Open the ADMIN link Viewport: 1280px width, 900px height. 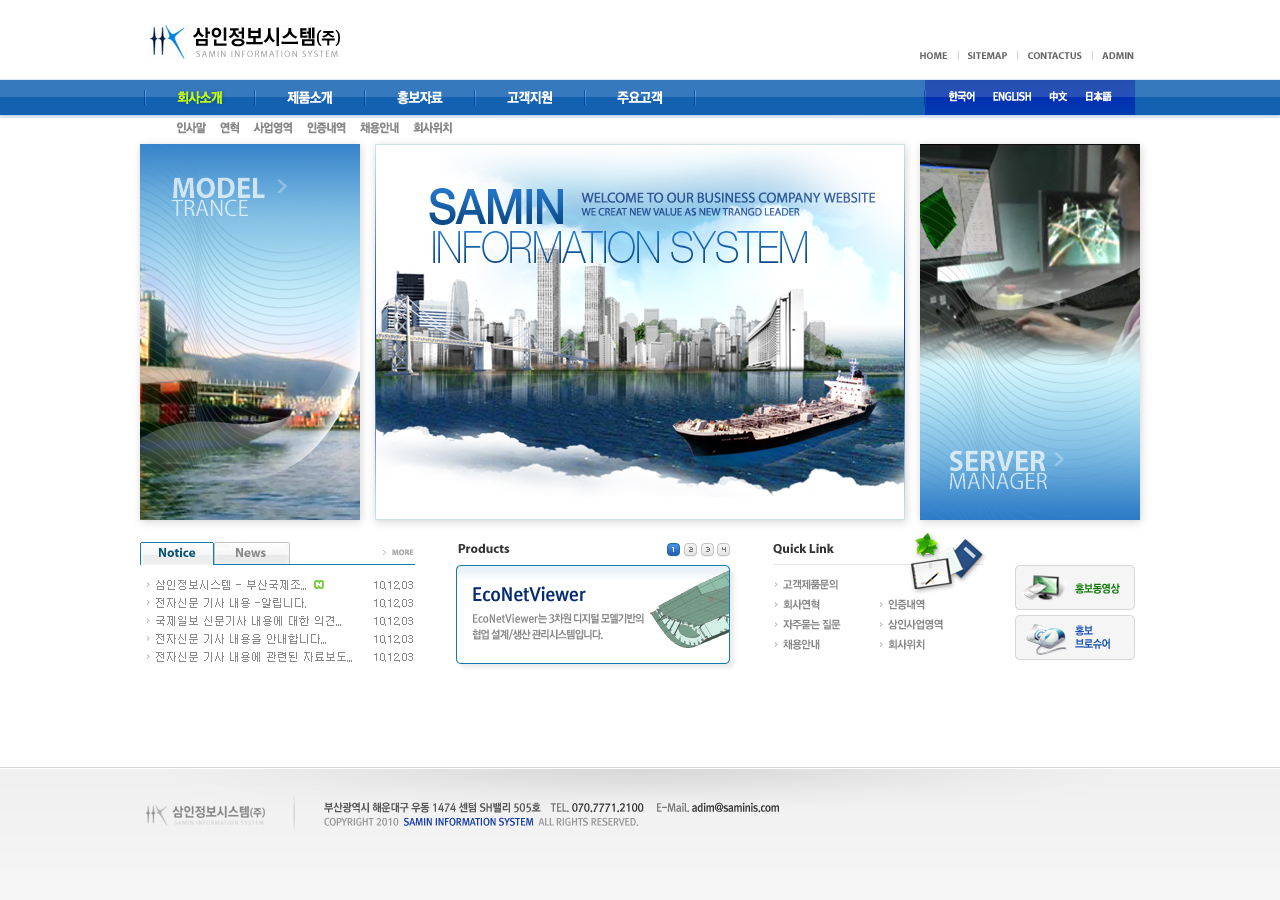[1118, 56]
